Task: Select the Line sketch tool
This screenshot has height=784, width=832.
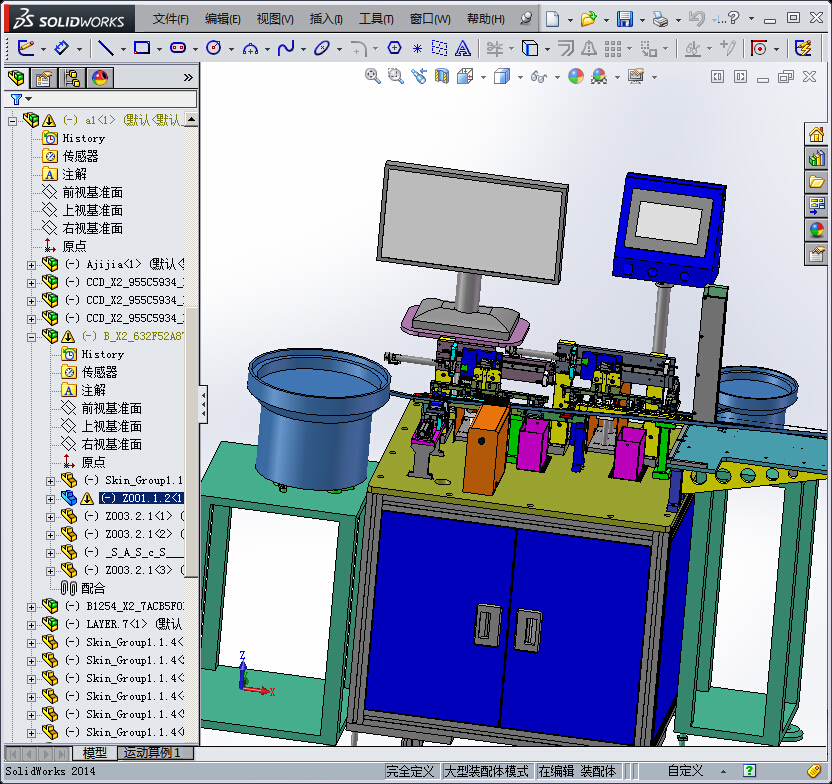Action: point(105,47)
